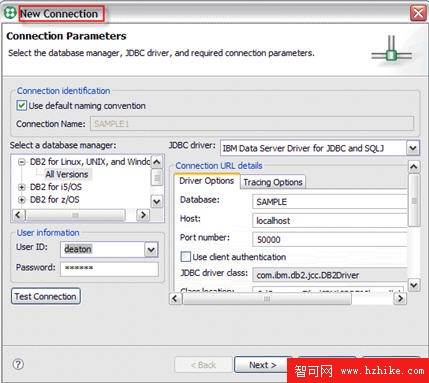This screenshot has width=429, height=383.
Task: Click database manager list scroll left arrow
Action: coord(18,215)
